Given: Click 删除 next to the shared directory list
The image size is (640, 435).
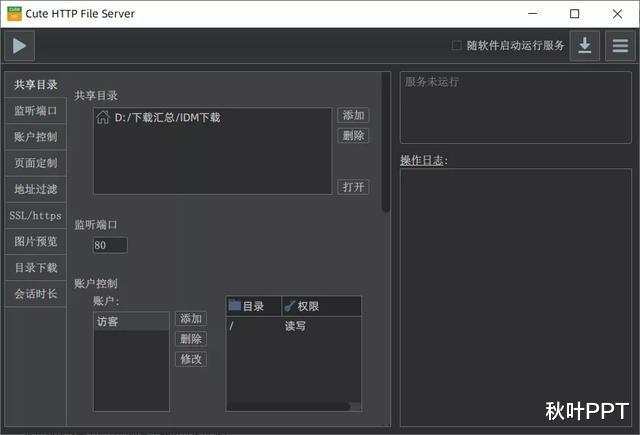Looking at the screenshot, I should click(353, 135).
